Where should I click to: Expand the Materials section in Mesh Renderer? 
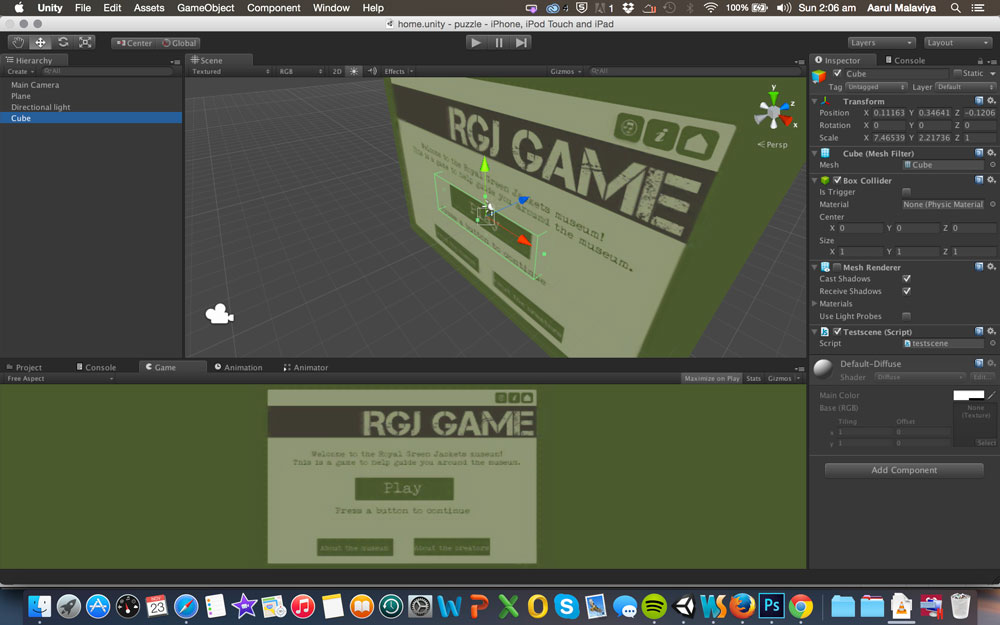(x=815, y=304)
